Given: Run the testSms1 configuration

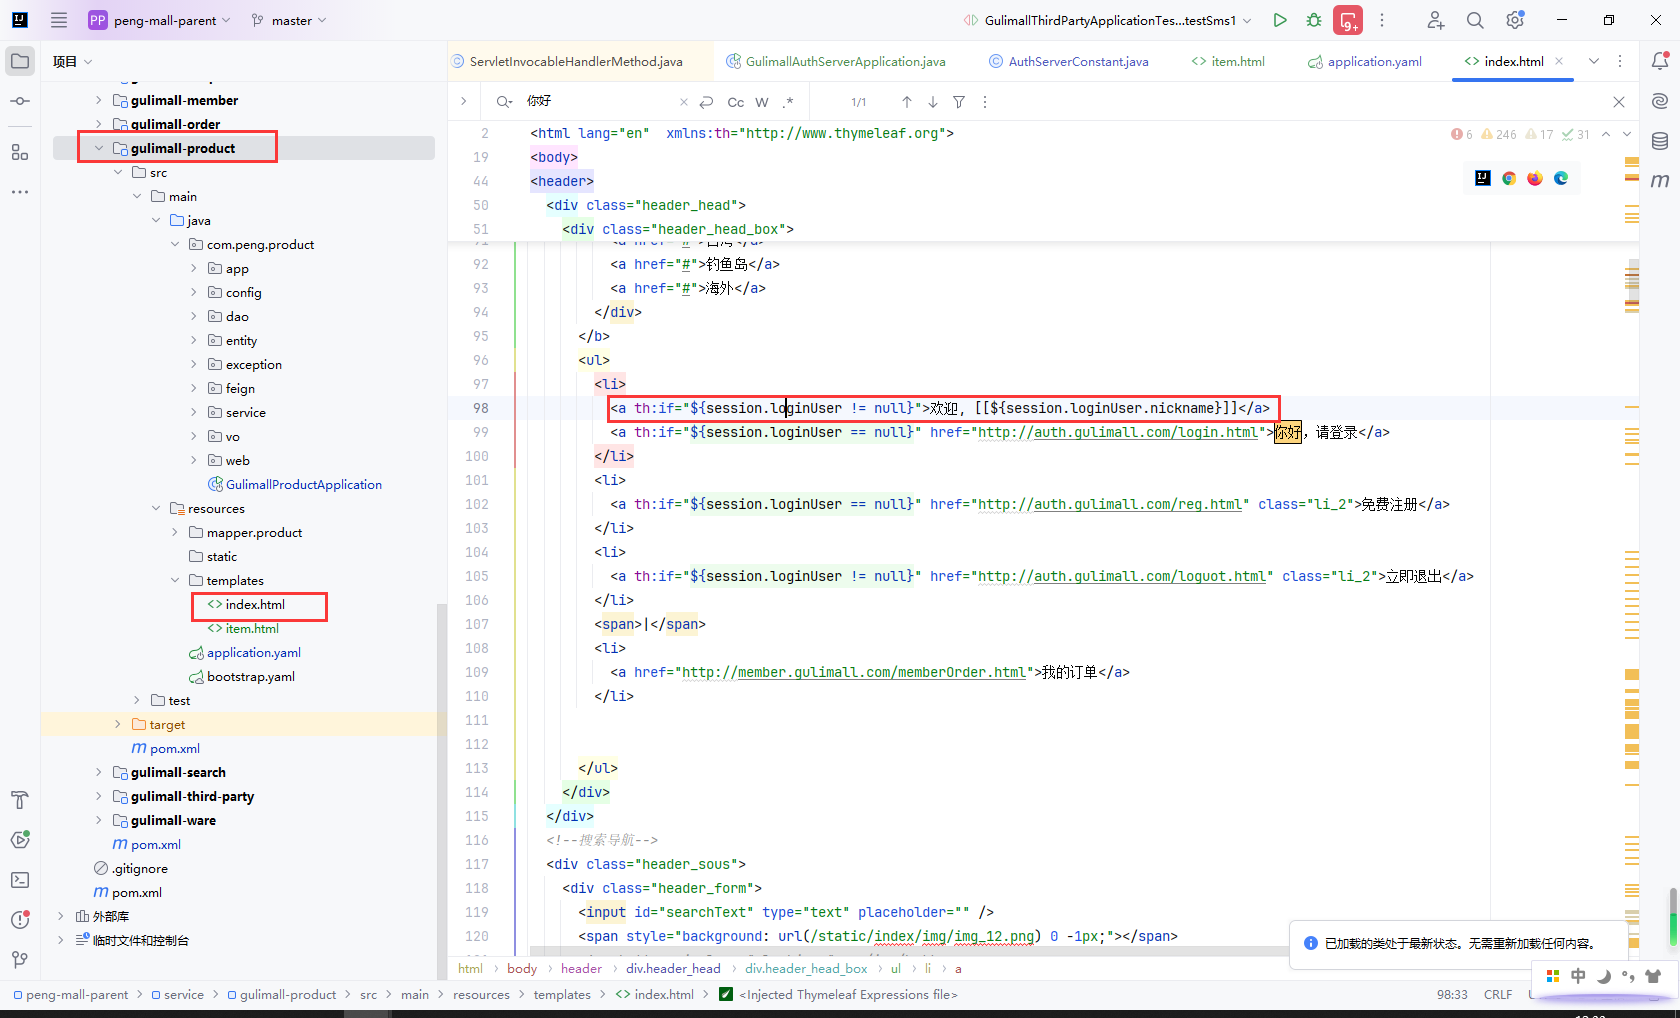Looking at the screenshot, I should pyautogui.click(x=1280, y=20).
